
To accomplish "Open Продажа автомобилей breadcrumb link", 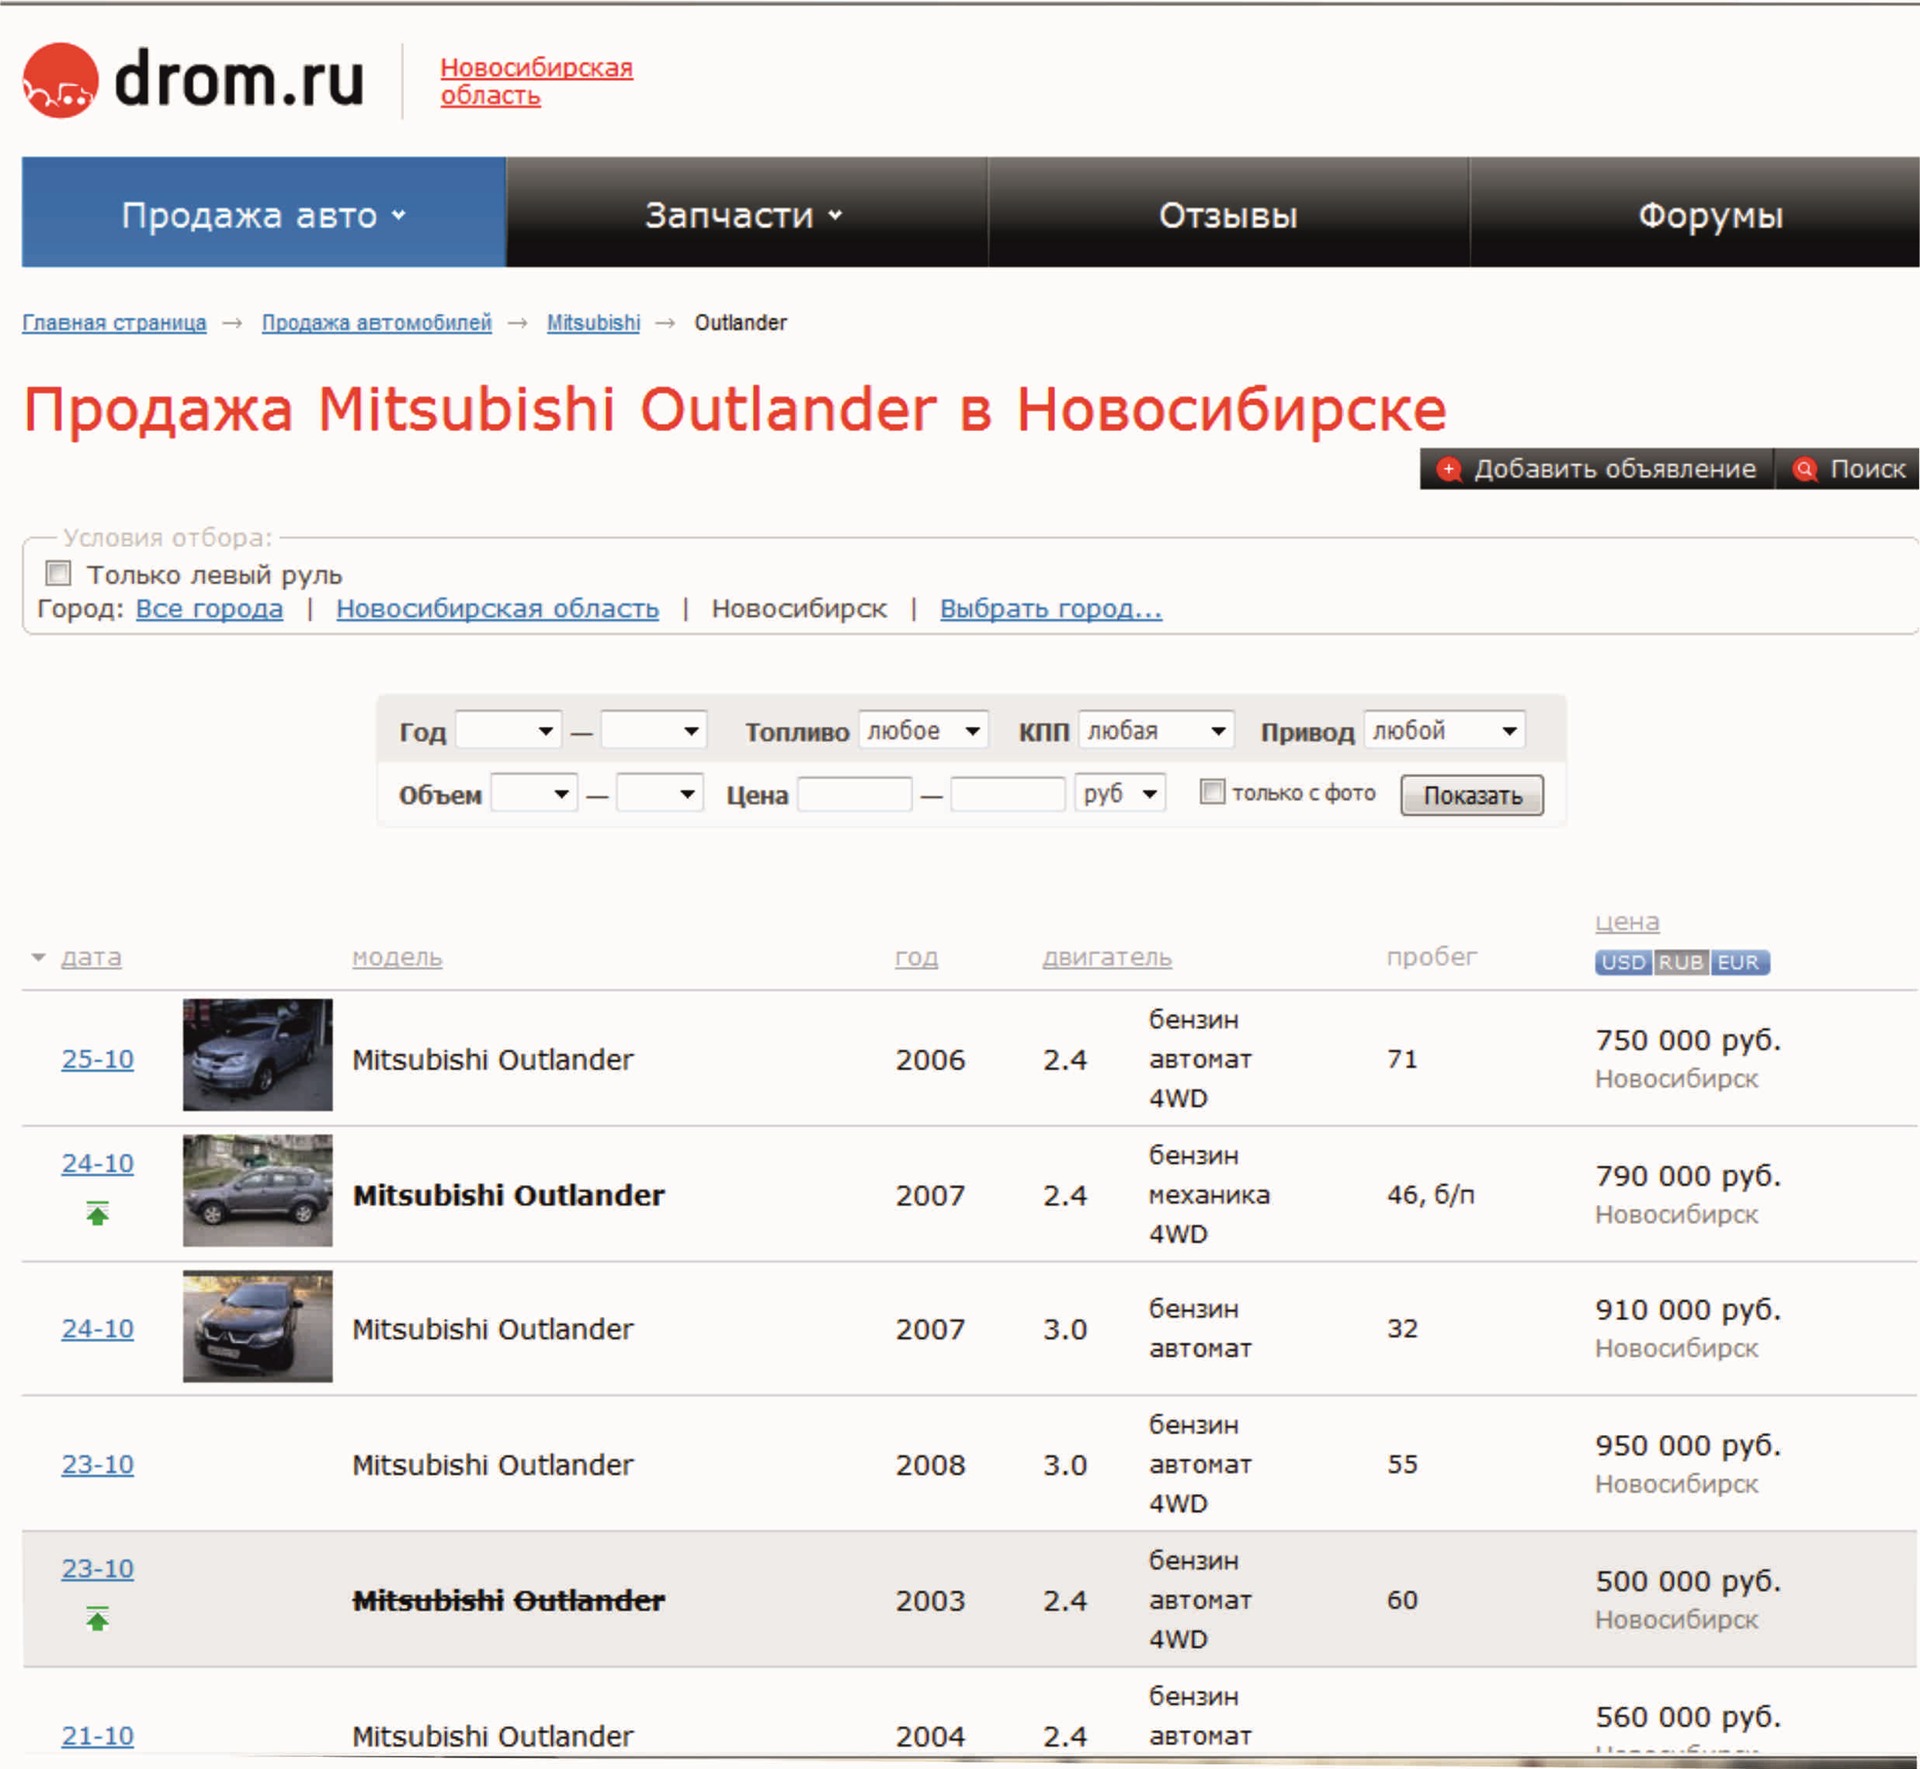I will pos(376,323).
